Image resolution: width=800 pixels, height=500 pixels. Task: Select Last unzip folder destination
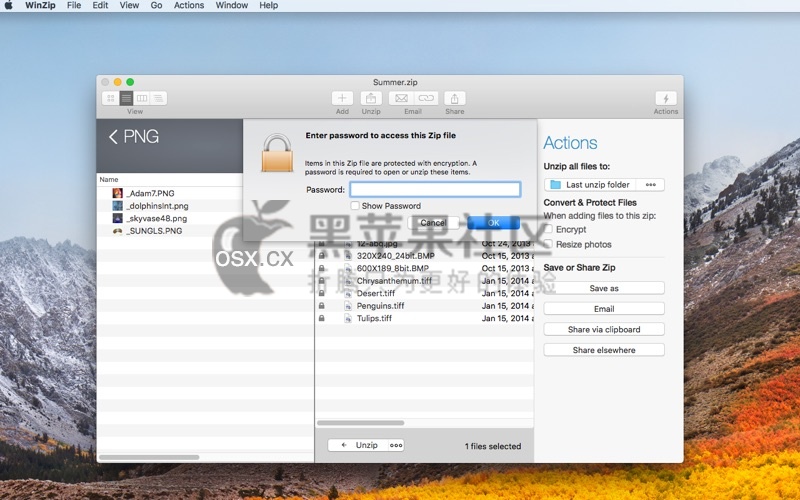pos(591,185)
